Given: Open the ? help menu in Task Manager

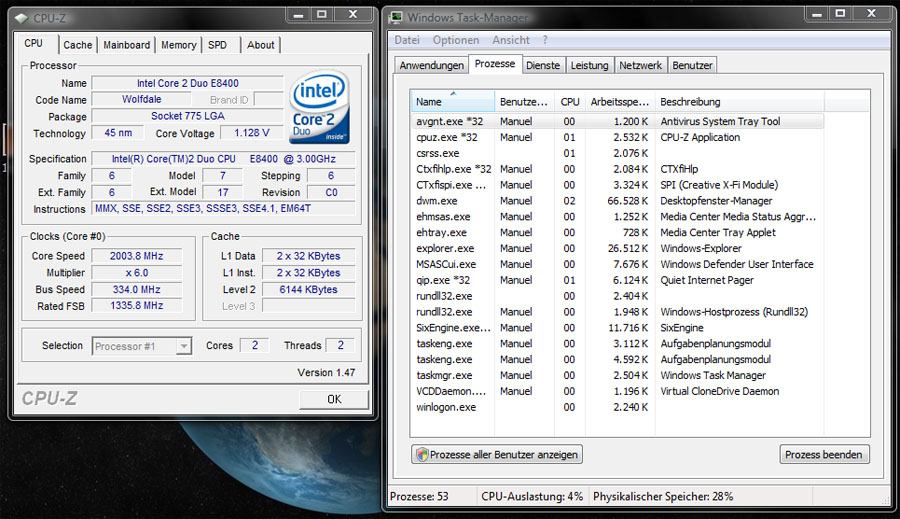Looking at the screenshot, I should pyautogui.click(x=545, y=40).
